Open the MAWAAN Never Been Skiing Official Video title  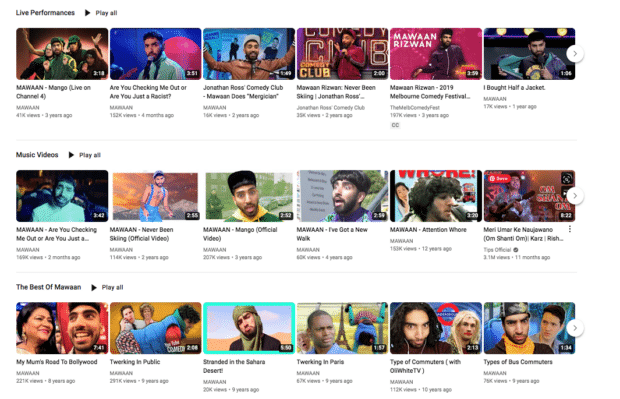[141, 234]
